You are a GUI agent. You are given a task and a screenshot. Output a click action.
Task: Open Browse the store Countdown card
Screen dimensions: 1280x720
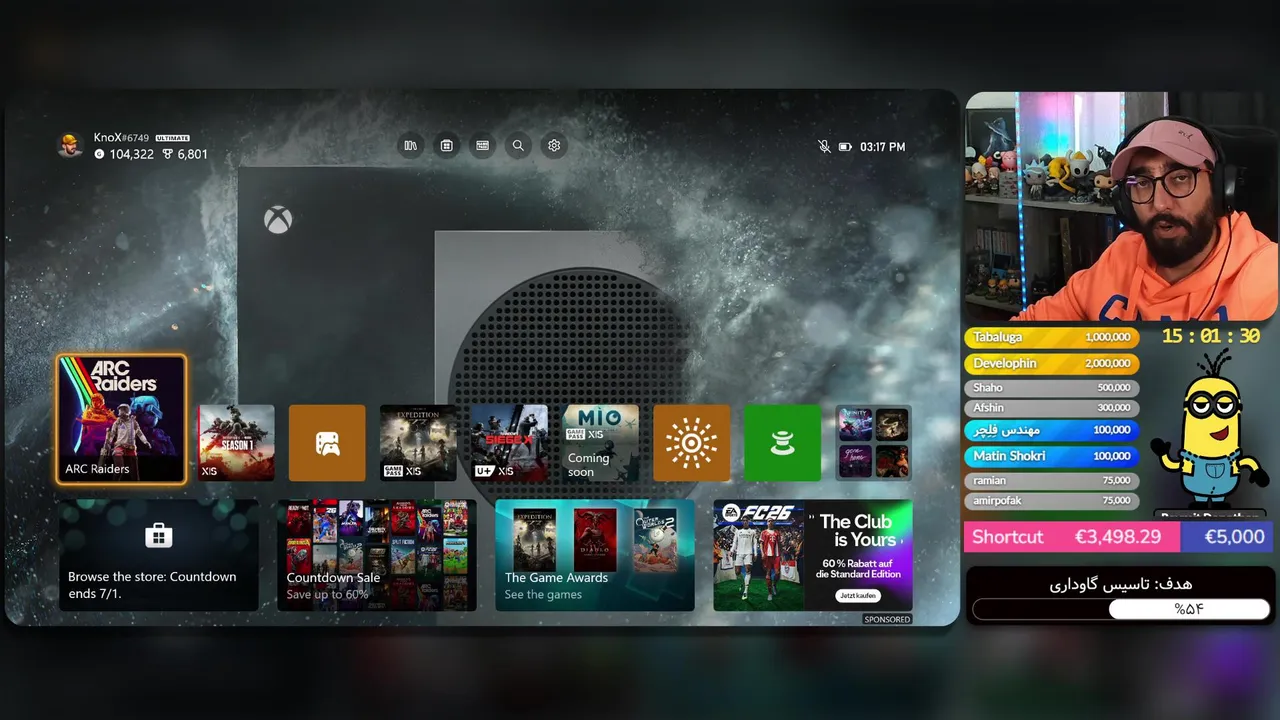click(158, 555)
